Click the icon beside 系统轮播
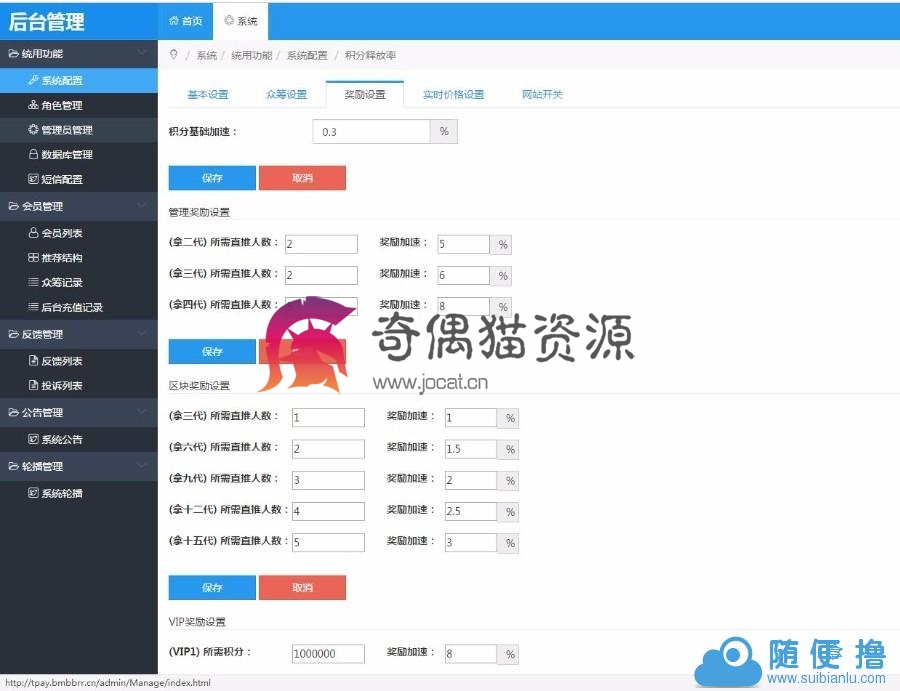 click(33, 492)
